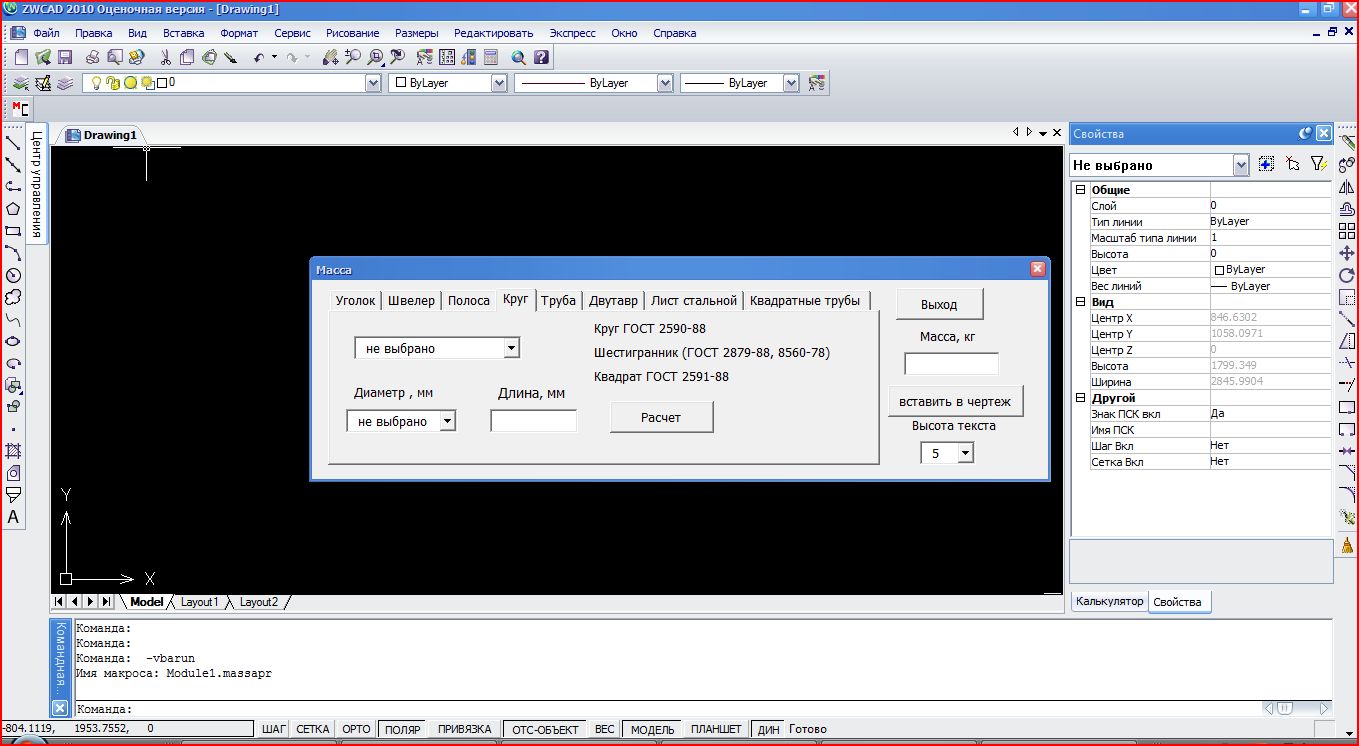Open a drawing file from the toolbar
1359x746 pixels.
42,58
